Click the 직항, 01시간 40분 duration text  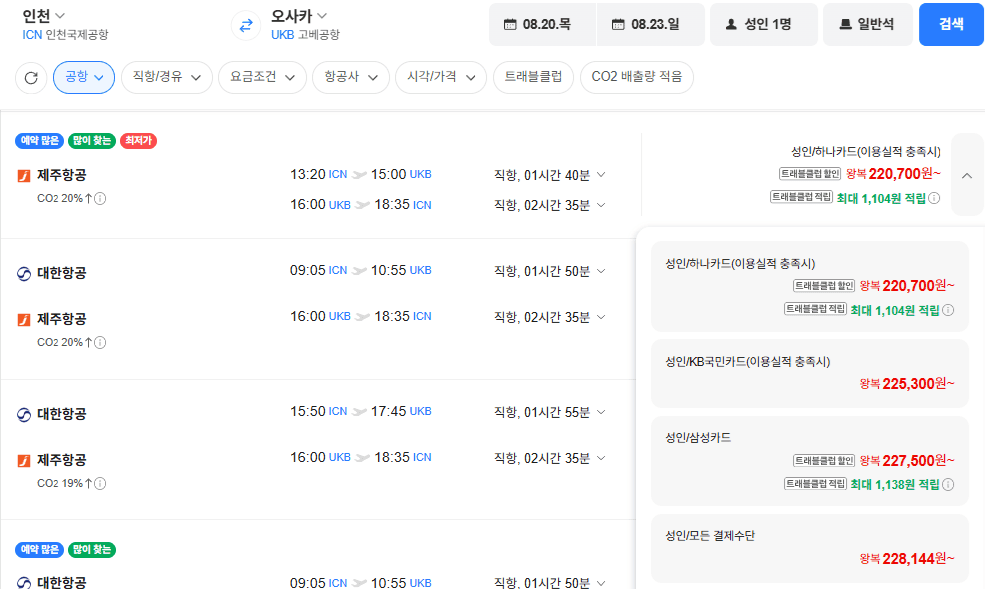pos(542,175)
